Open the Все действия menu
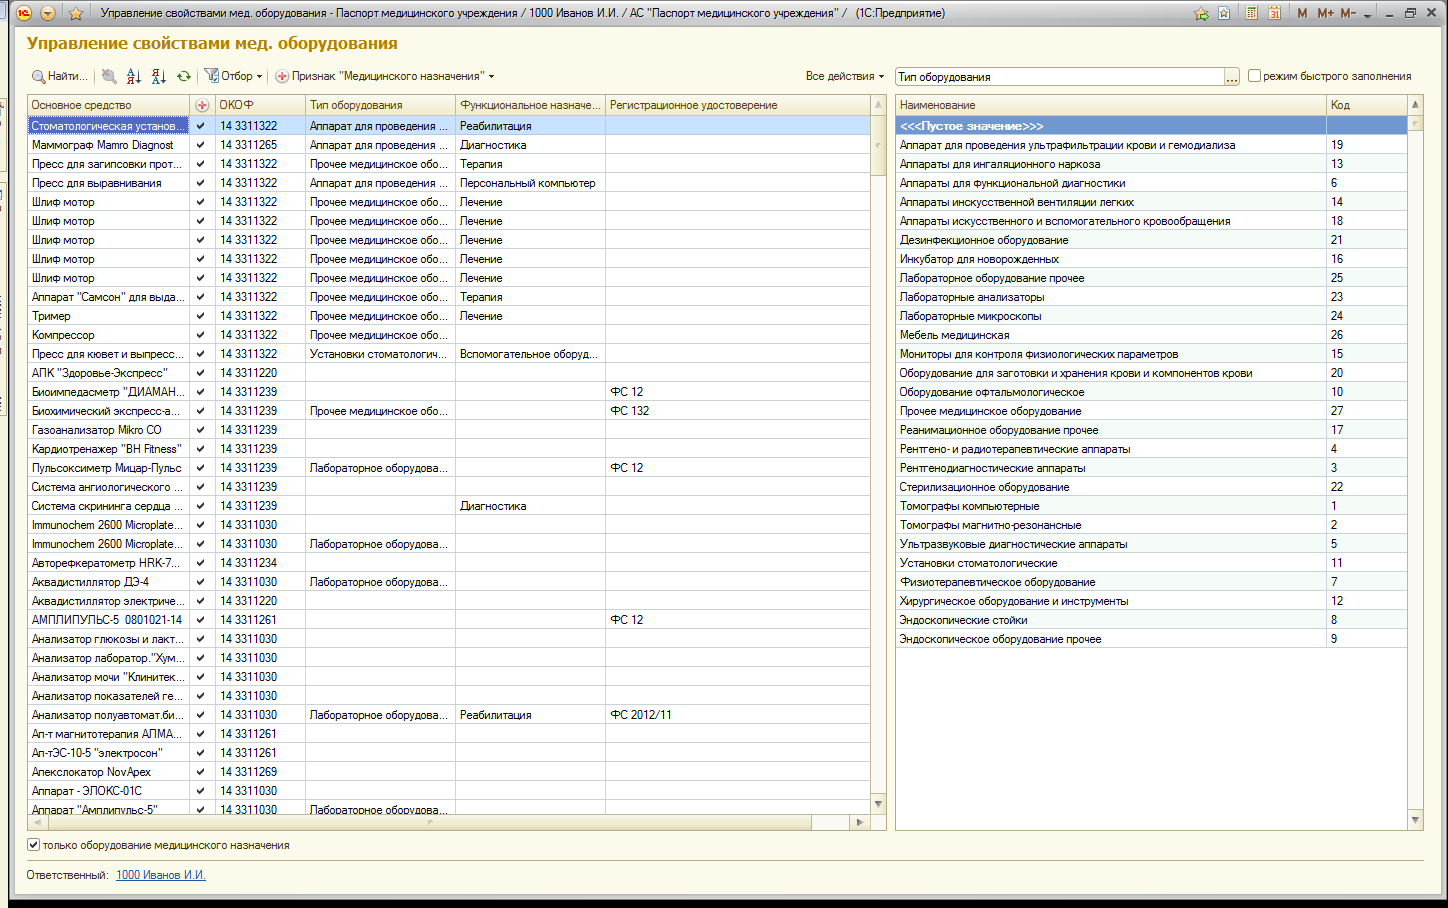 [845, 76]
